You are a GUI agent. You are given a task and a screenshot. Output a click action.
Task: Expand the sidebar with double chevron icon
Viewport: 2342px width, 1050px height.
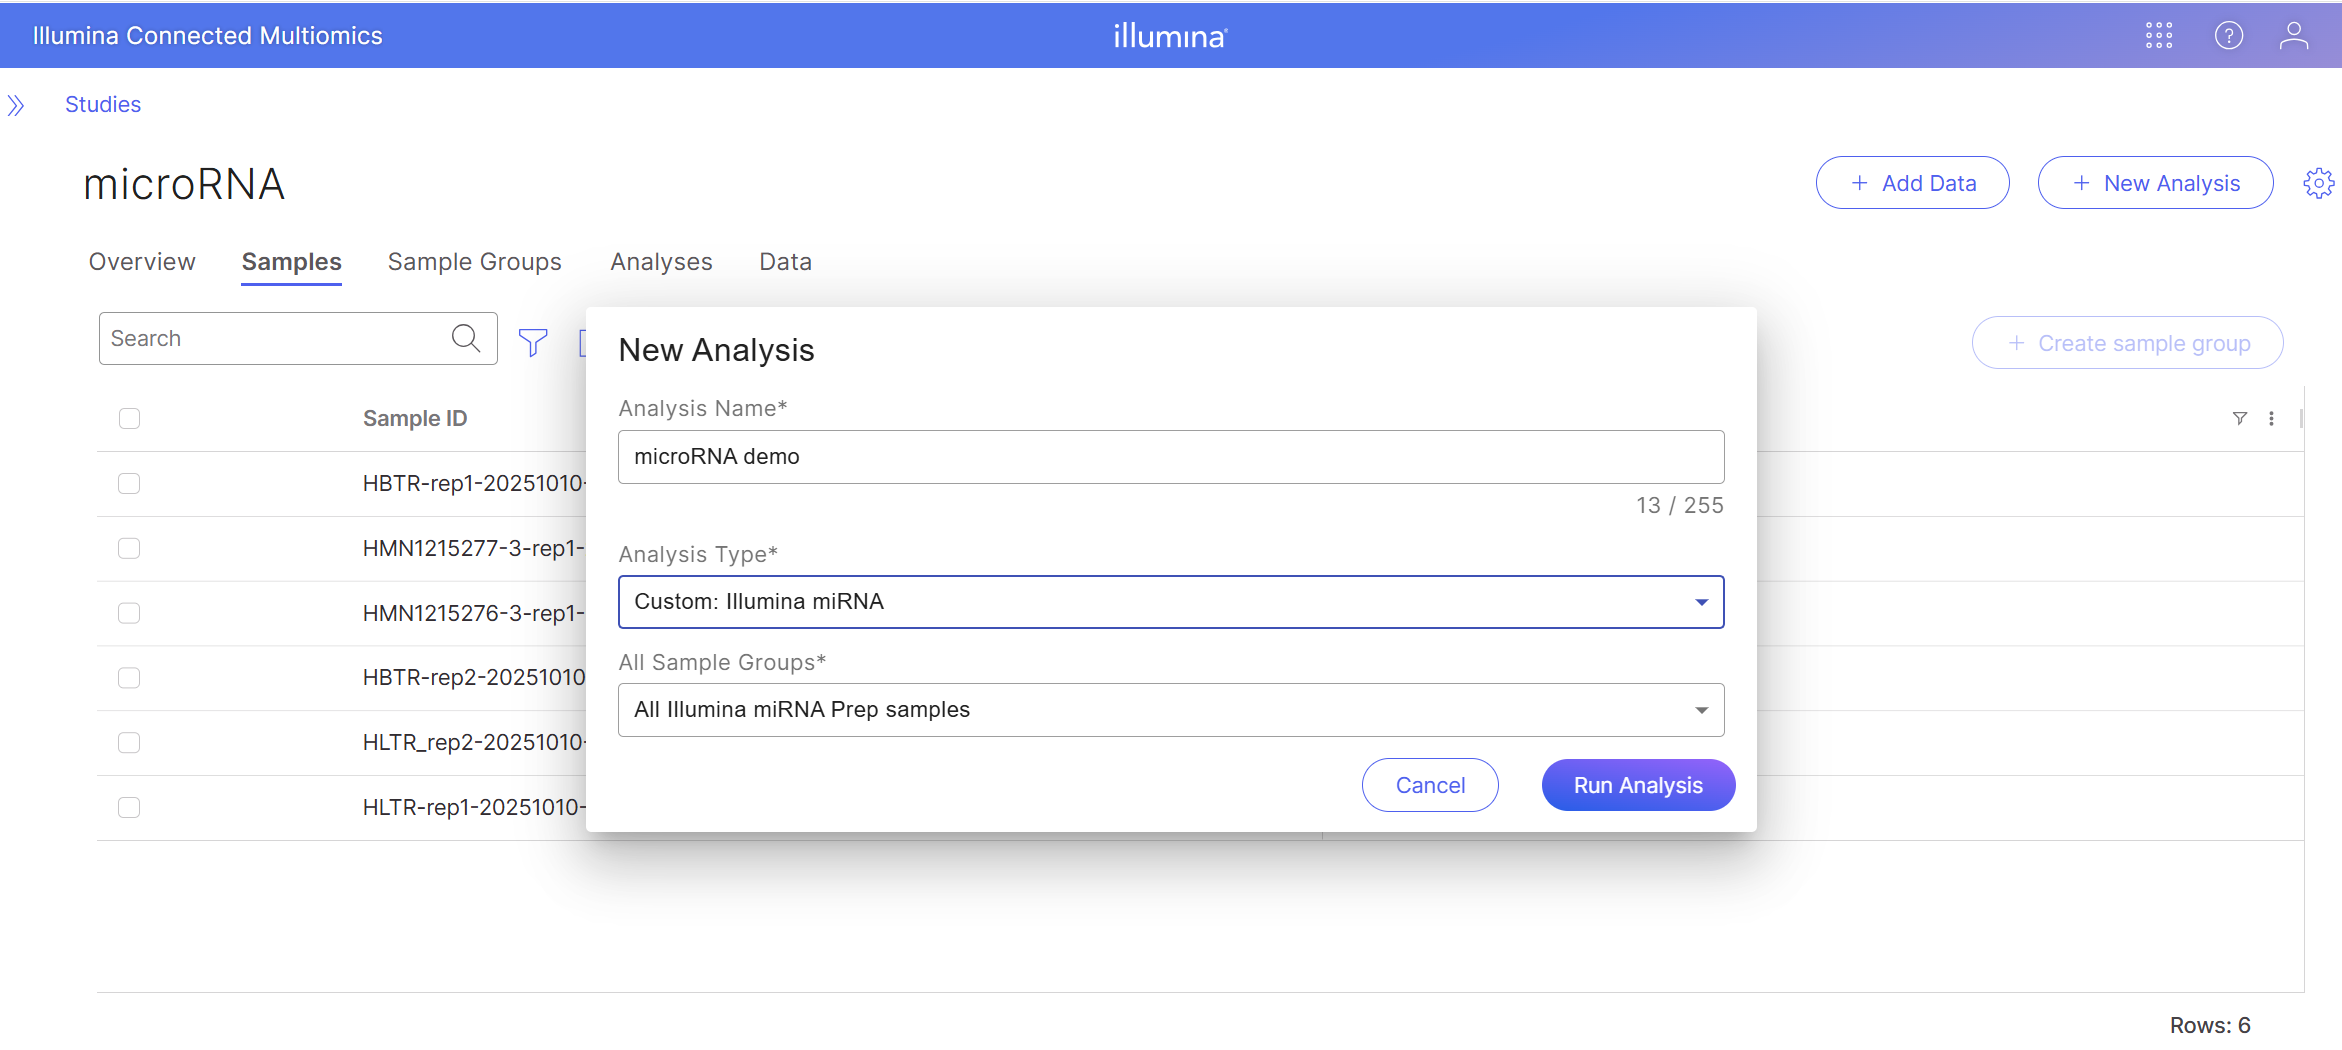[16, 105]
